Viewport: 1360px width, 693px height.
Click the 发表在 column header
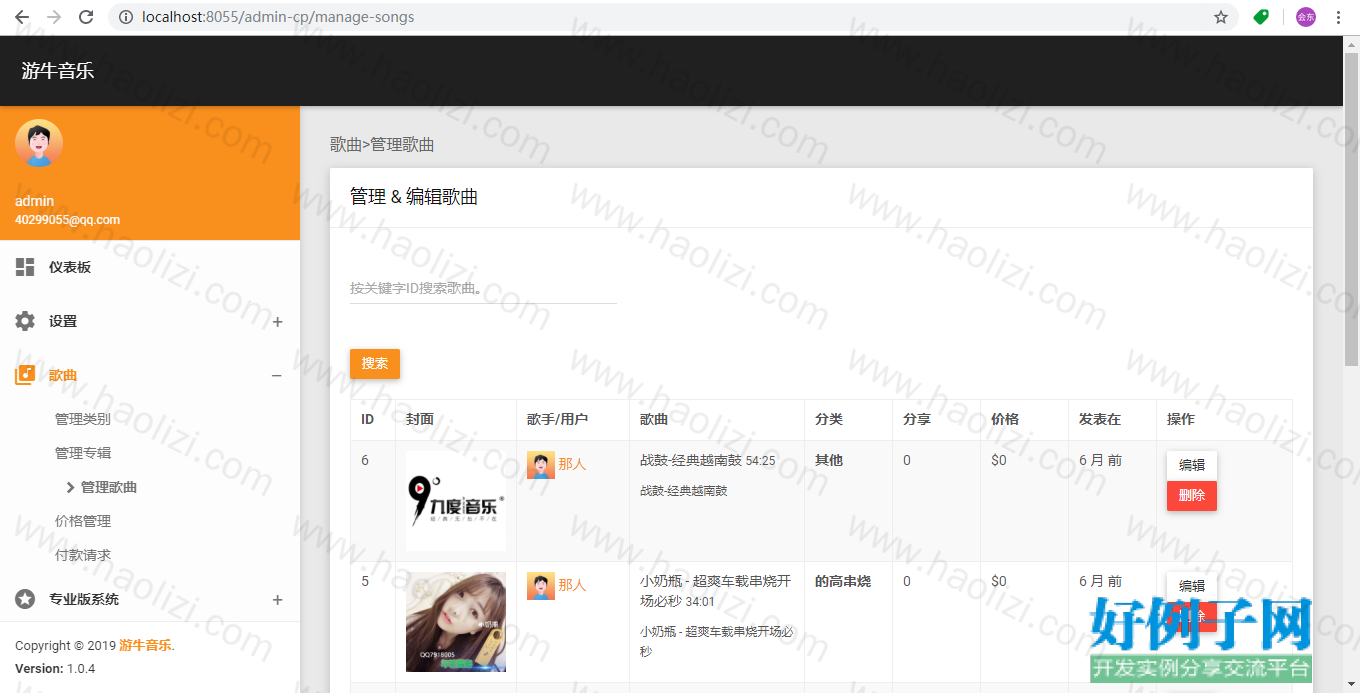(x=1100, y=419)
